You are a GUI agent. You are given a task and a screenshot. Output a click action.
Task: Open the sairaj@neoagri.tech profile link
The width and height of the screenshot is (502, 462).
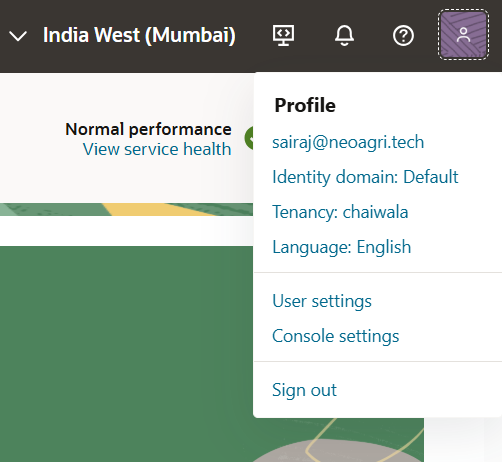[348, 142]
